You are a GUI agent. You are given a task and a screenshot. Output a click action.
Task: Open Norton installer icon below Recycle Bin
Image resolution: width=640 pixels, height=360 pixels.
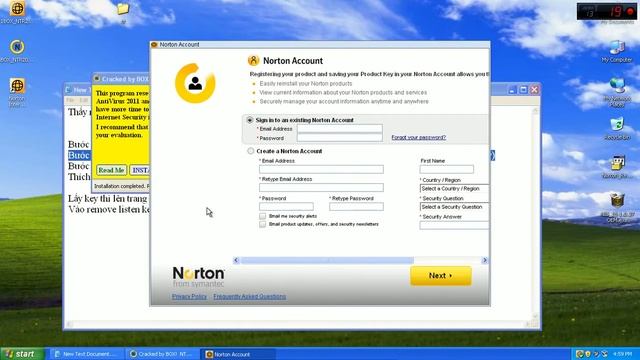point(617,167)
